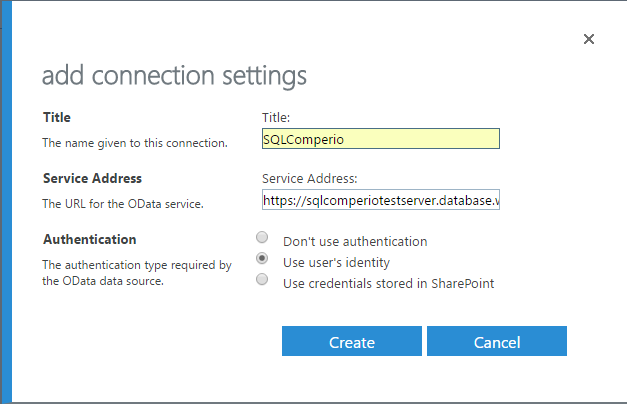Click the bold Authentication section heading

[x=90, y=240]
